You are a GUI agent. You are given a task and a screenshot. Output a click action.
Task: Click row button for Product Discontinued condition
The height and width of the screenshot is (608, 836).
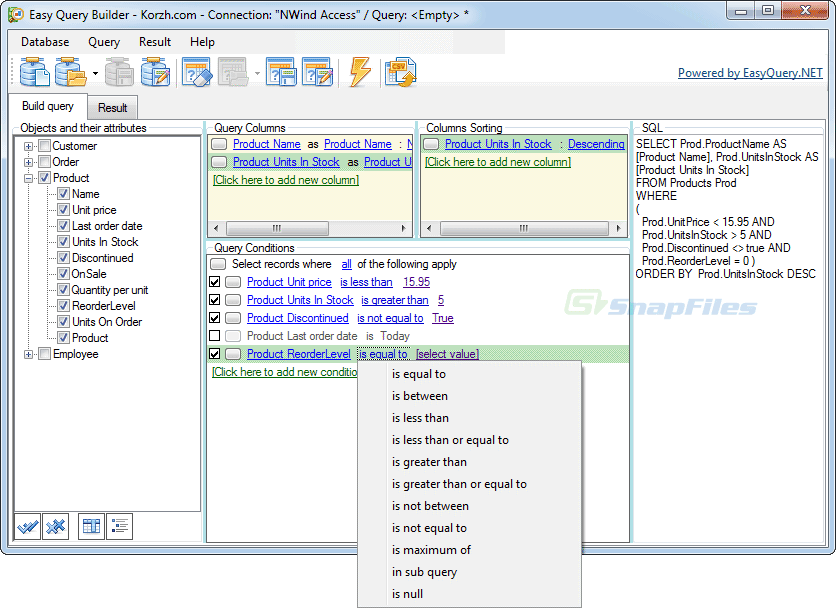(233, 318)
